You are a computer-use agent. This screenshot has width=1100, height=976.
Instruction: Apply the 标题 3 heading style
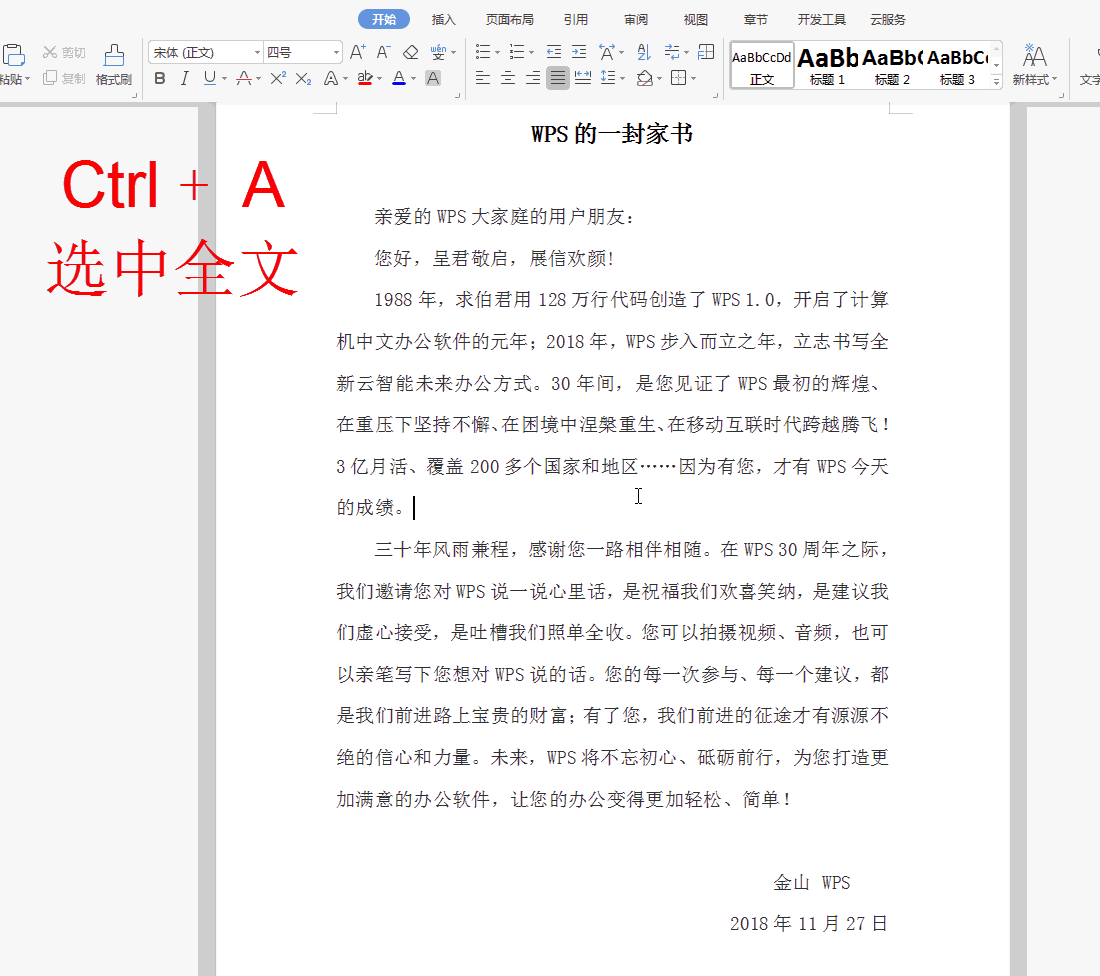957,65
